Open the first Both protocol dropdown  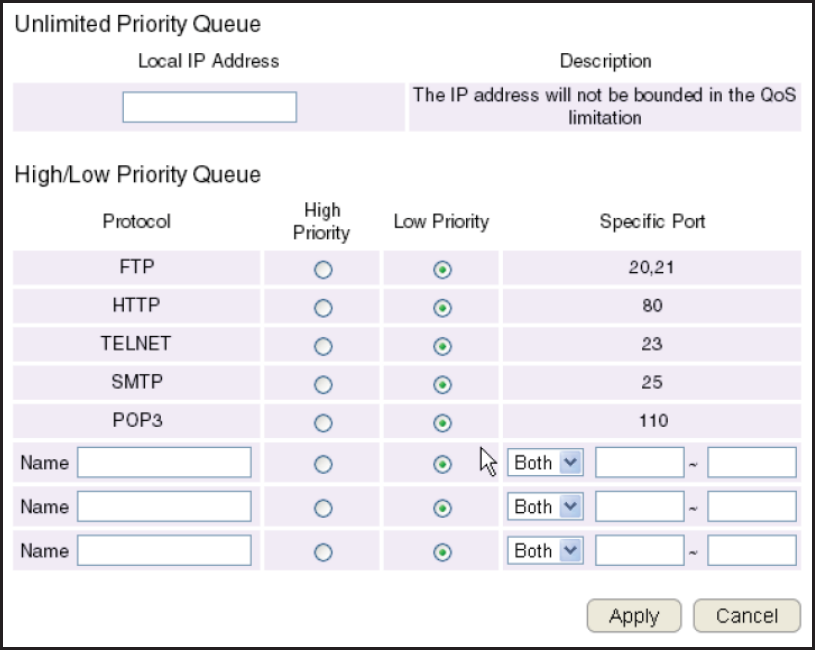545,462
